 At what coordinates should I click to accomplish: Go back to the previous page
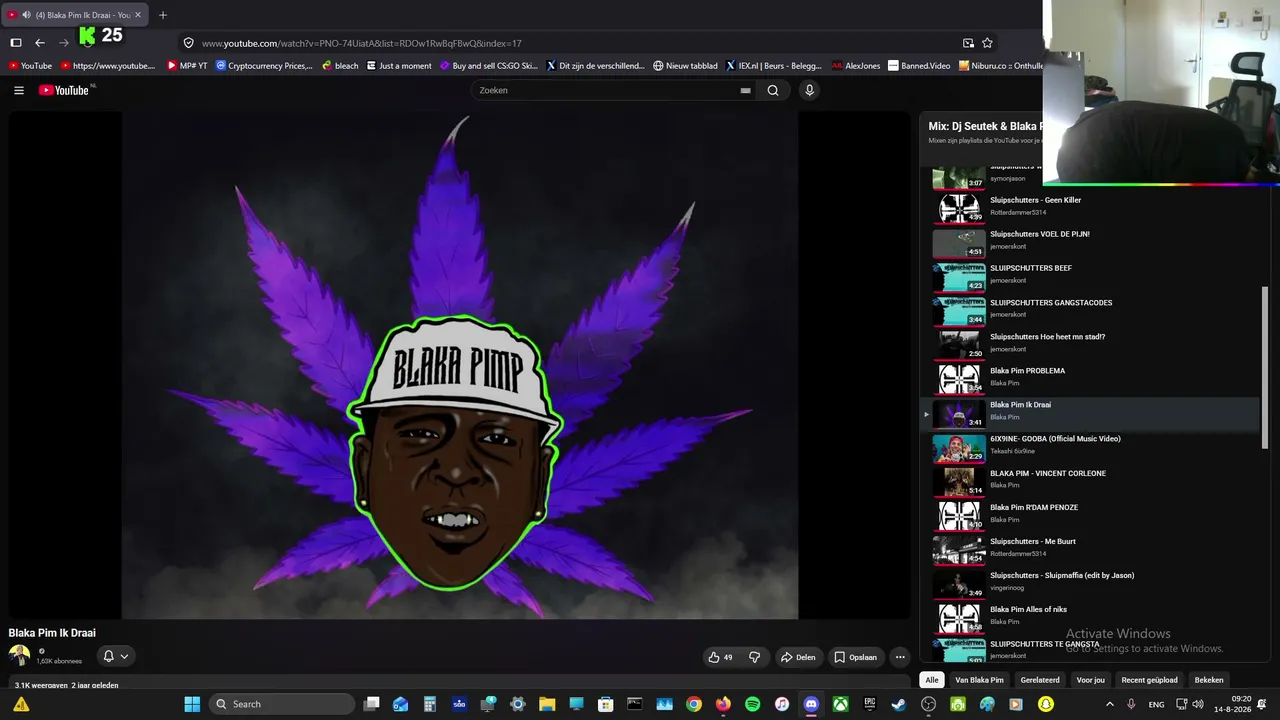tap(40, 43)
